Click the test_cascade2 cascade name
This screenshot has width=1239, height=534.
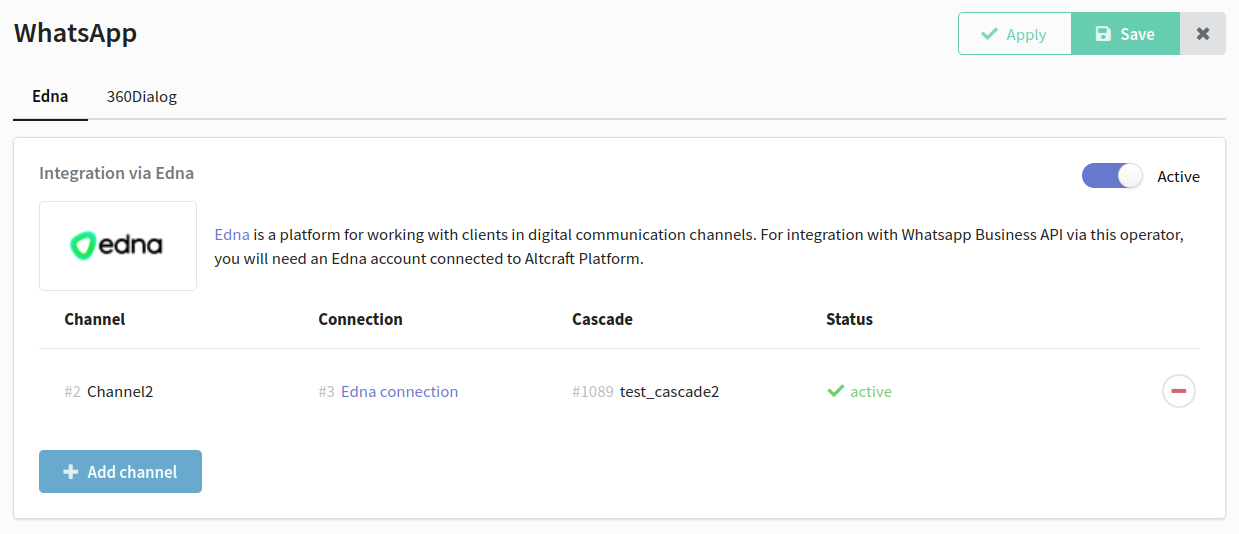pyautogui.click(x=669, y=391)
